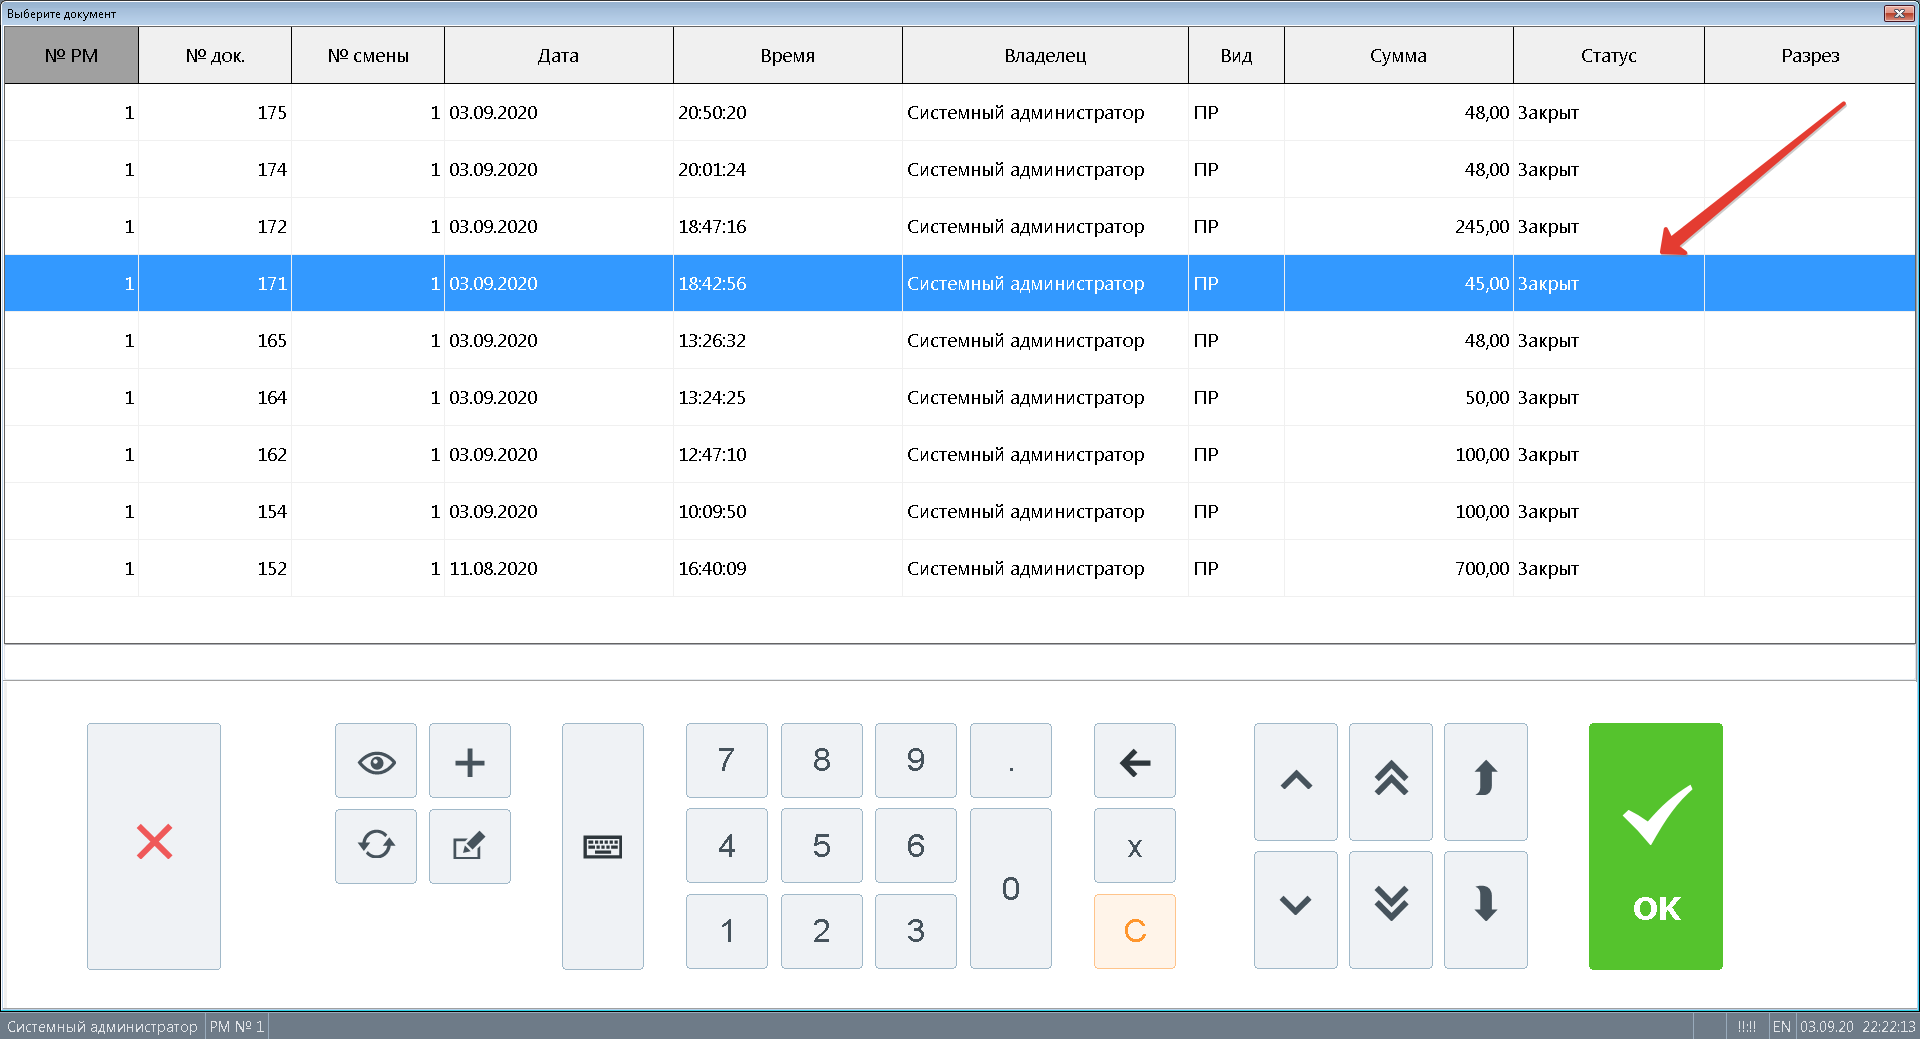Tap numpad digit 6
This screenshot has height=1039, width=1920.
(916, 846)
